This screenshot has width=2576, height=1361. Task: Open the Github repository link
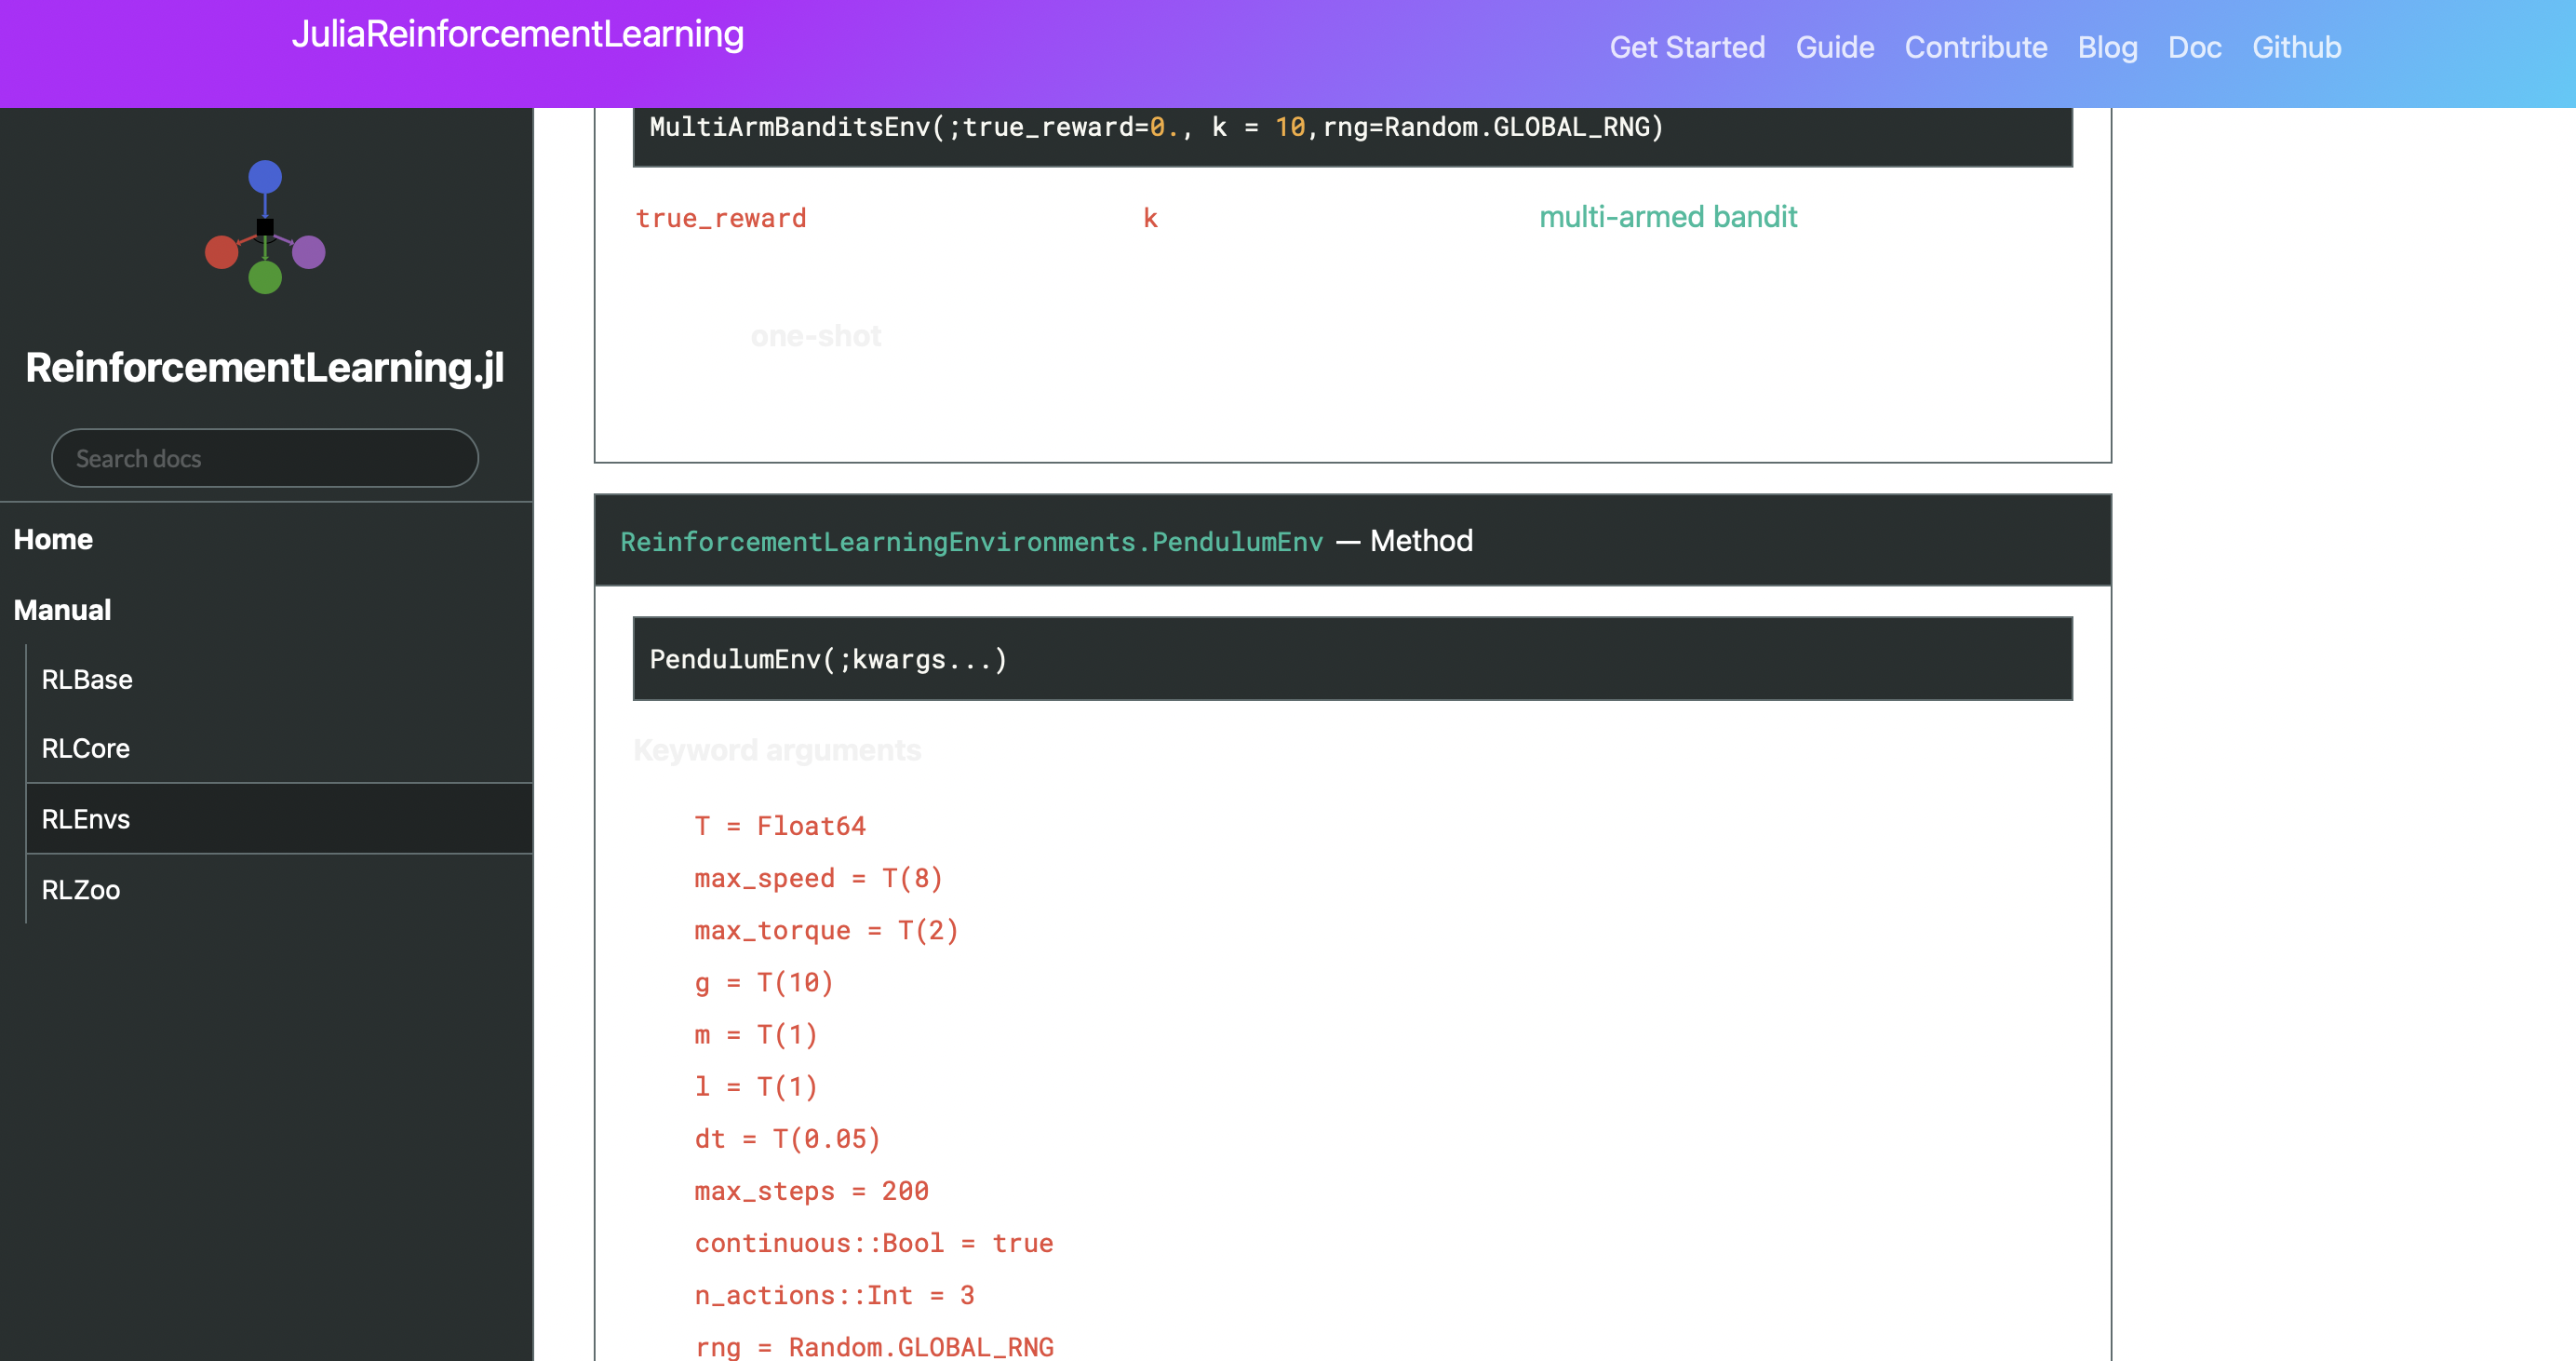tap(2297, 47)
